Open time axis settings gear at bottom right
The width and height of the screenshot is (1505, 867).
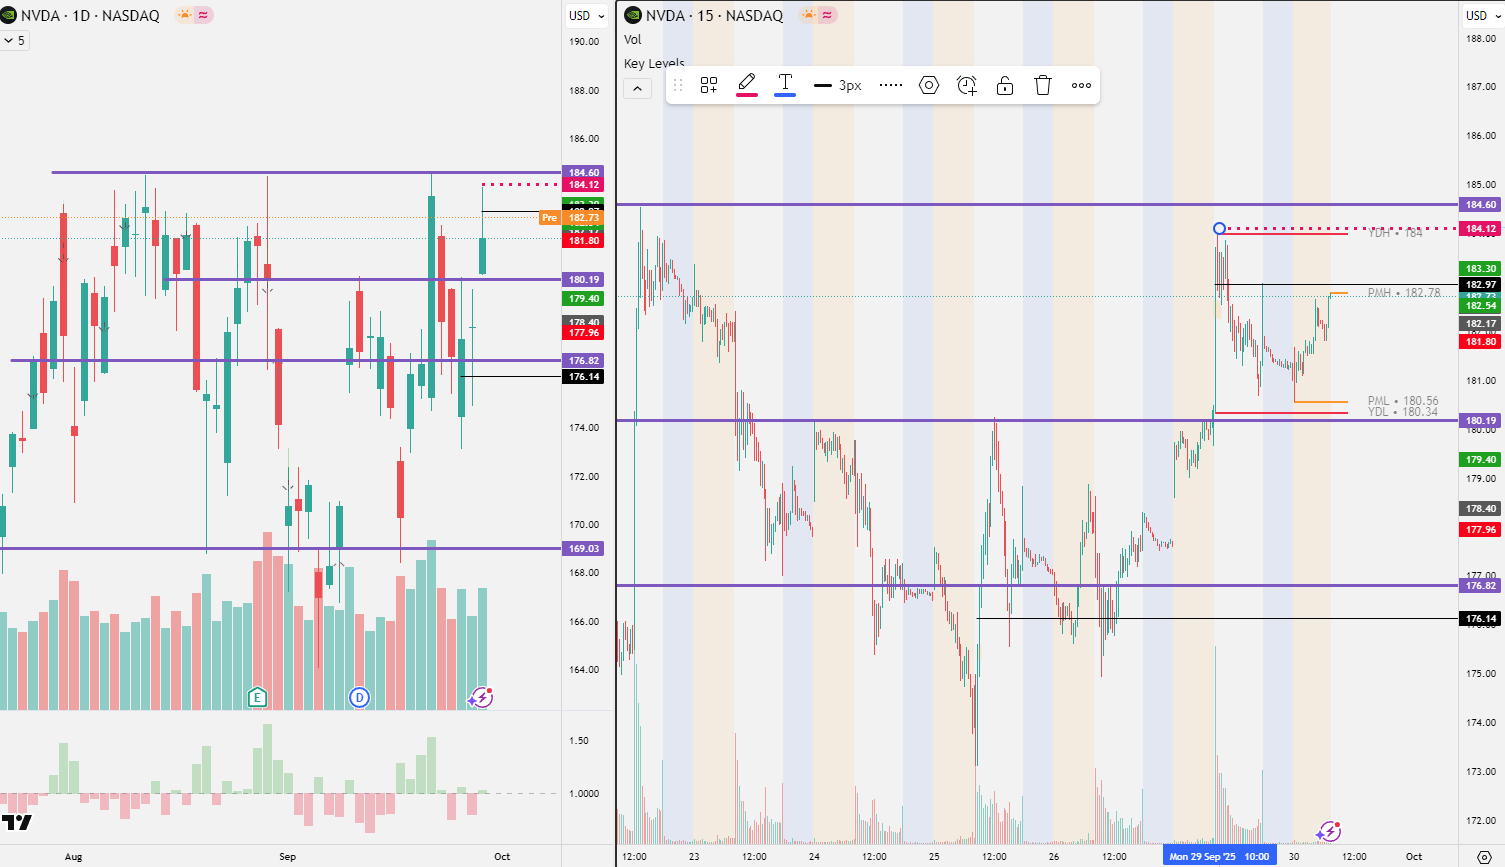click(x=1484, y=857)
